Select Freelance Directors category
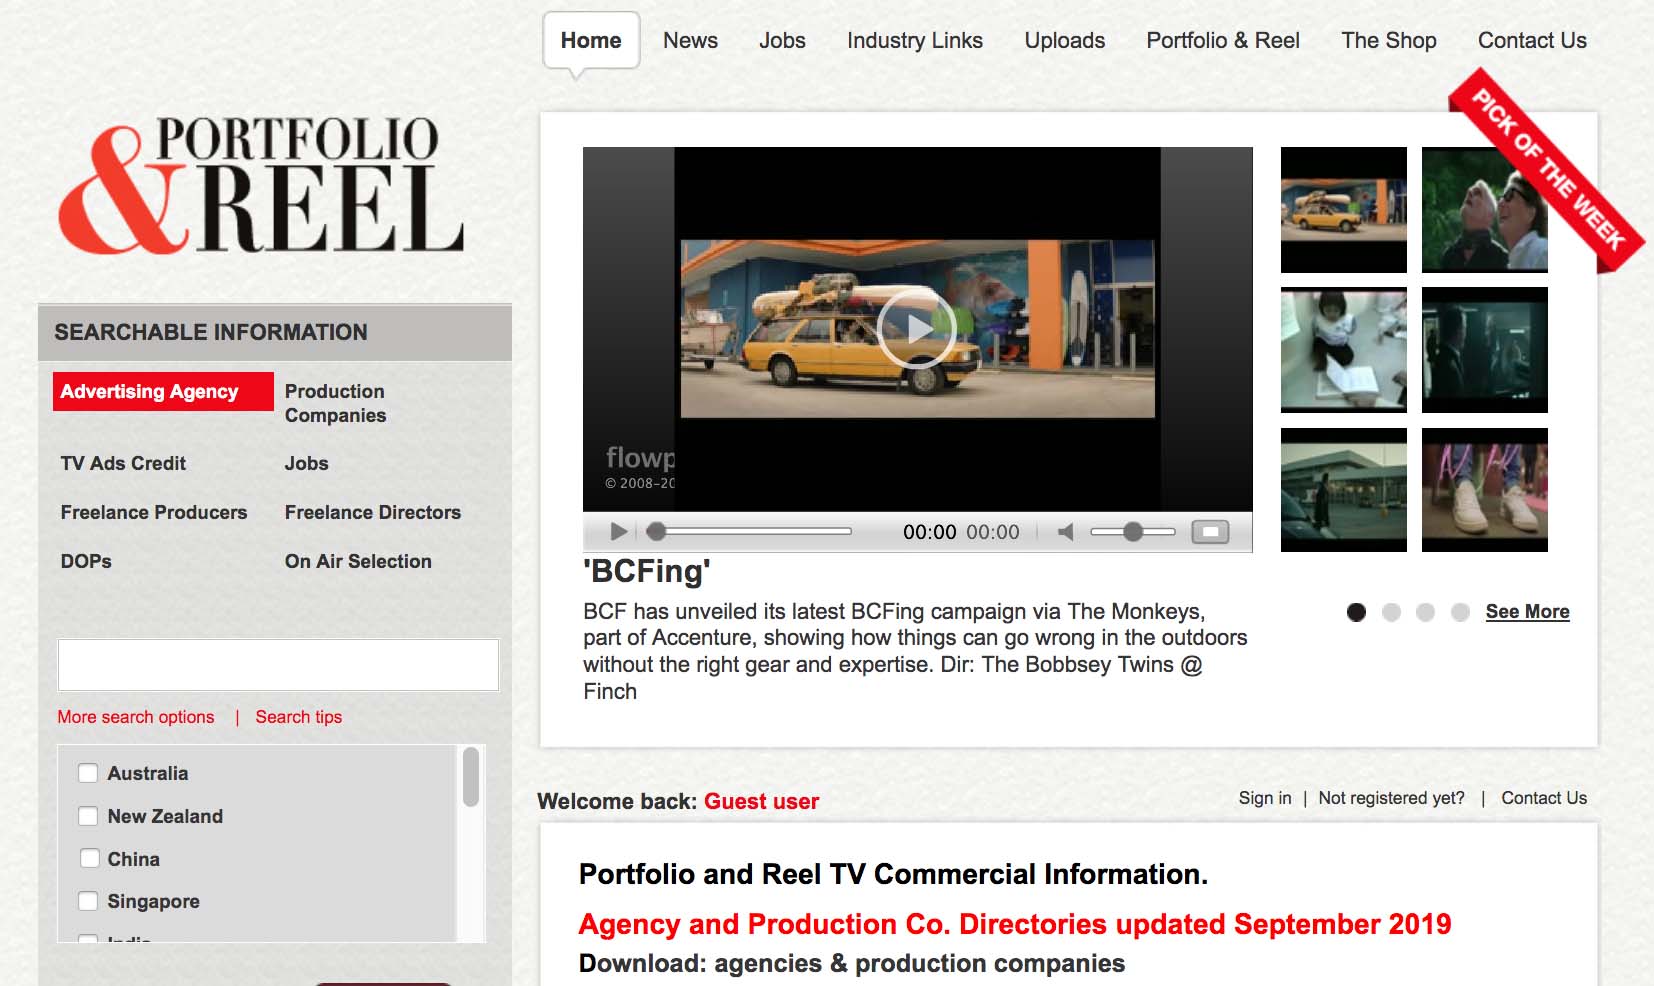1654x986 pixels. (373, 512)
